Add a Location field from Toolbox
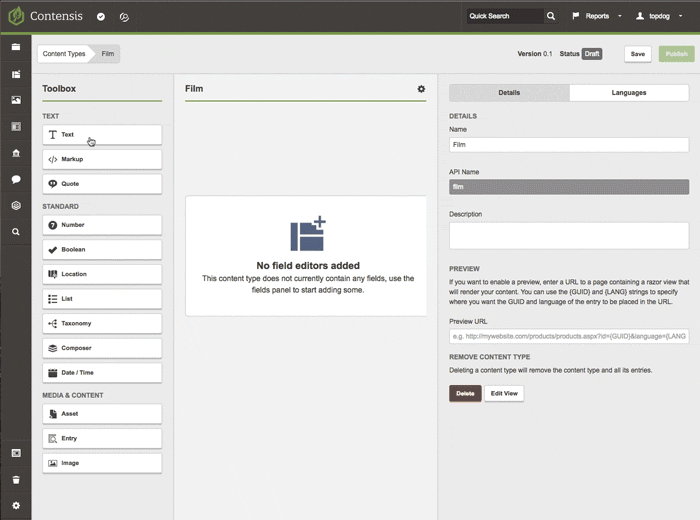Viewport: 700px width, 520px height. coord(102,274)
